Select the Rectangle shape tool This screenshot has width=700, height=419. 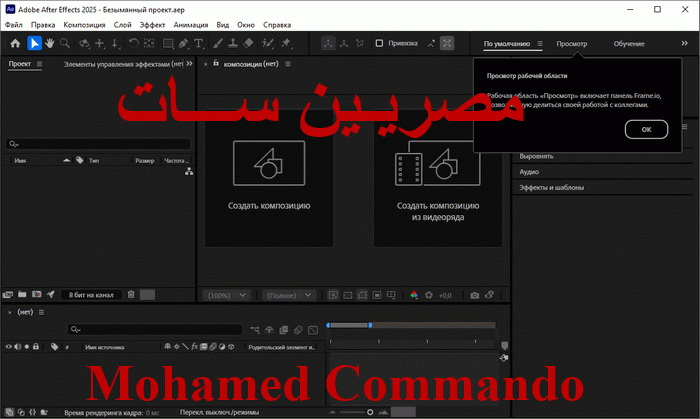pyautogui.click(x=168, y=43)
